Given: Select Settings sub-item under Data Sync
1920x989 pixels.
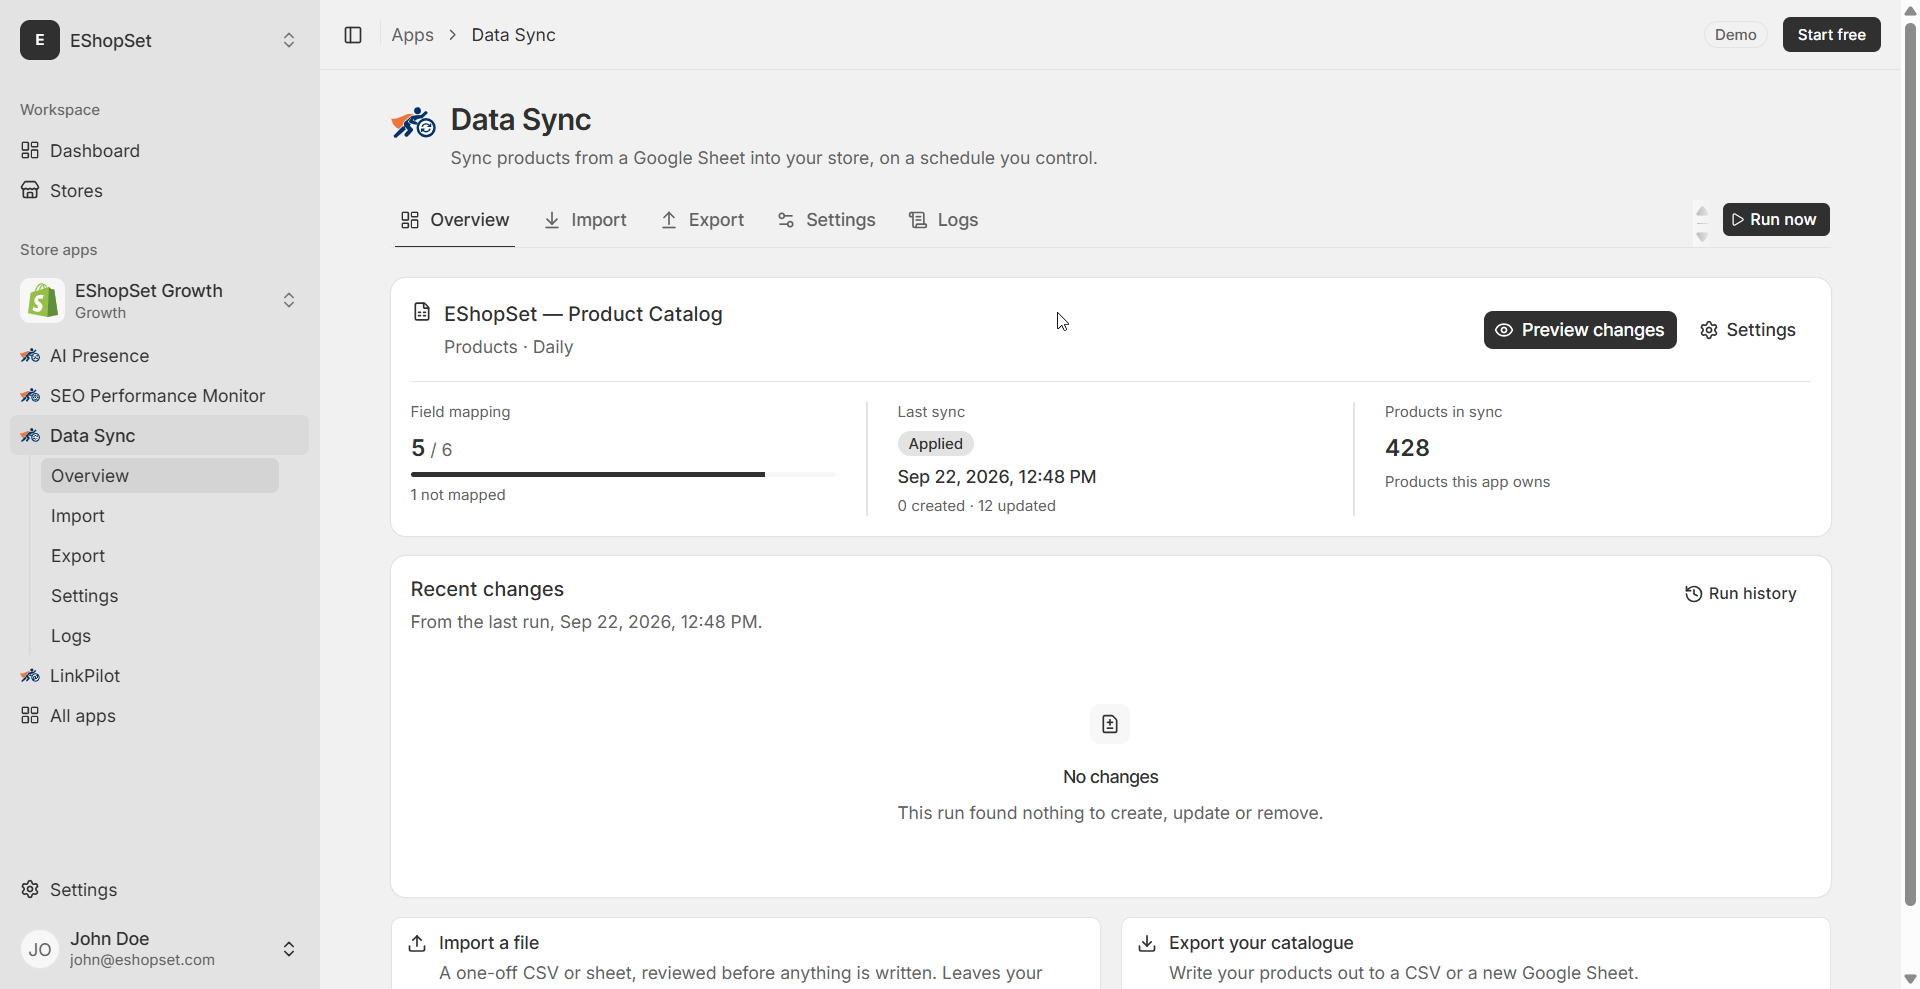Looking at the screenshot, I should pos(160,596).
